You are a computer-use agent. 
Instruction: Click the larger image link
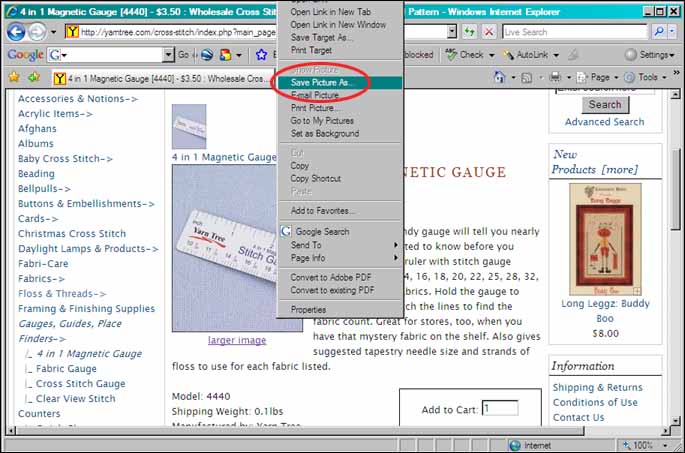(237, 340)
